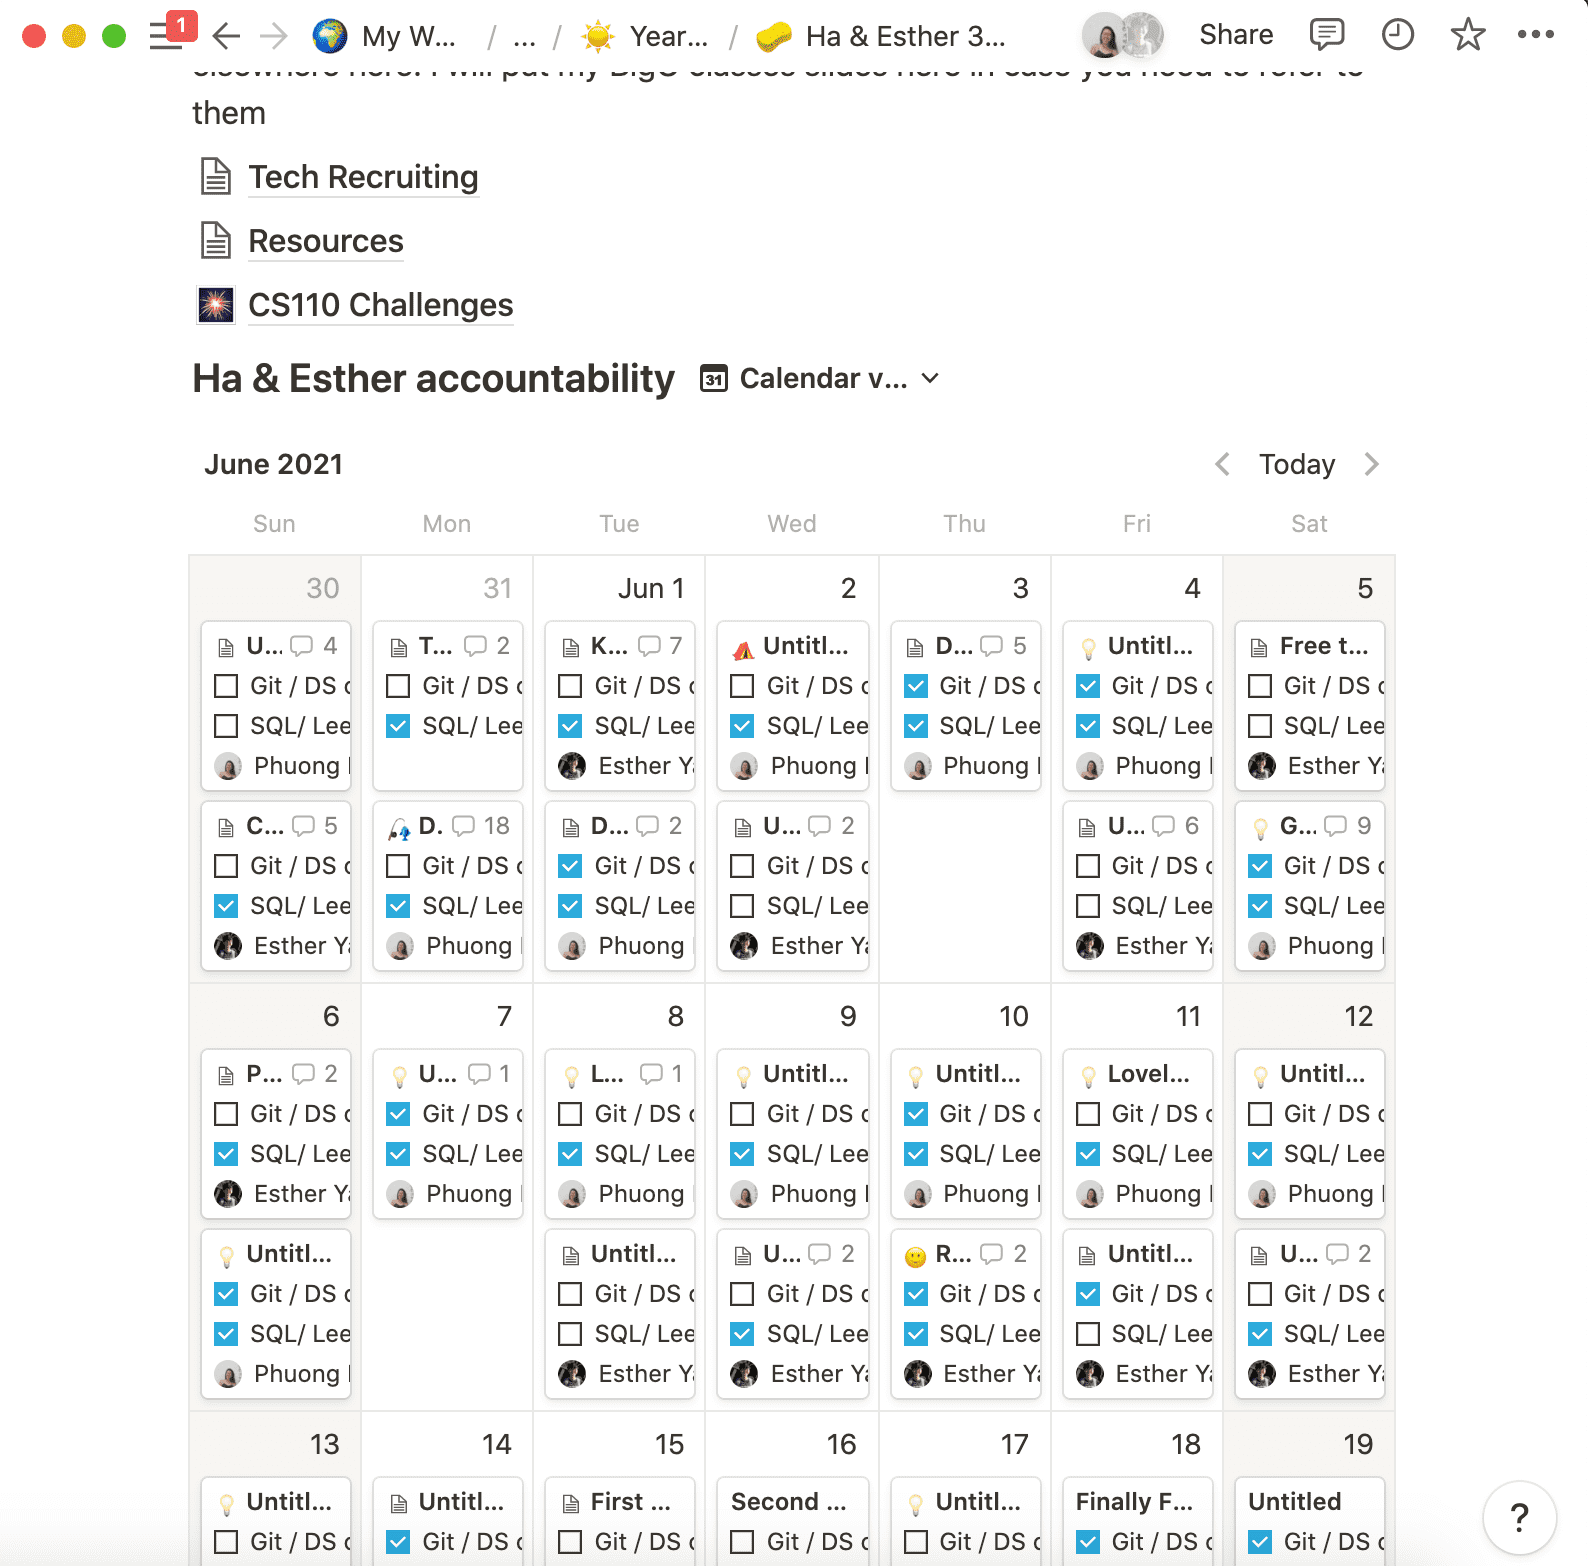This screenshot has width=1588, height=1566.
Task: Go back with the left arrow
Action: [226, 37]
